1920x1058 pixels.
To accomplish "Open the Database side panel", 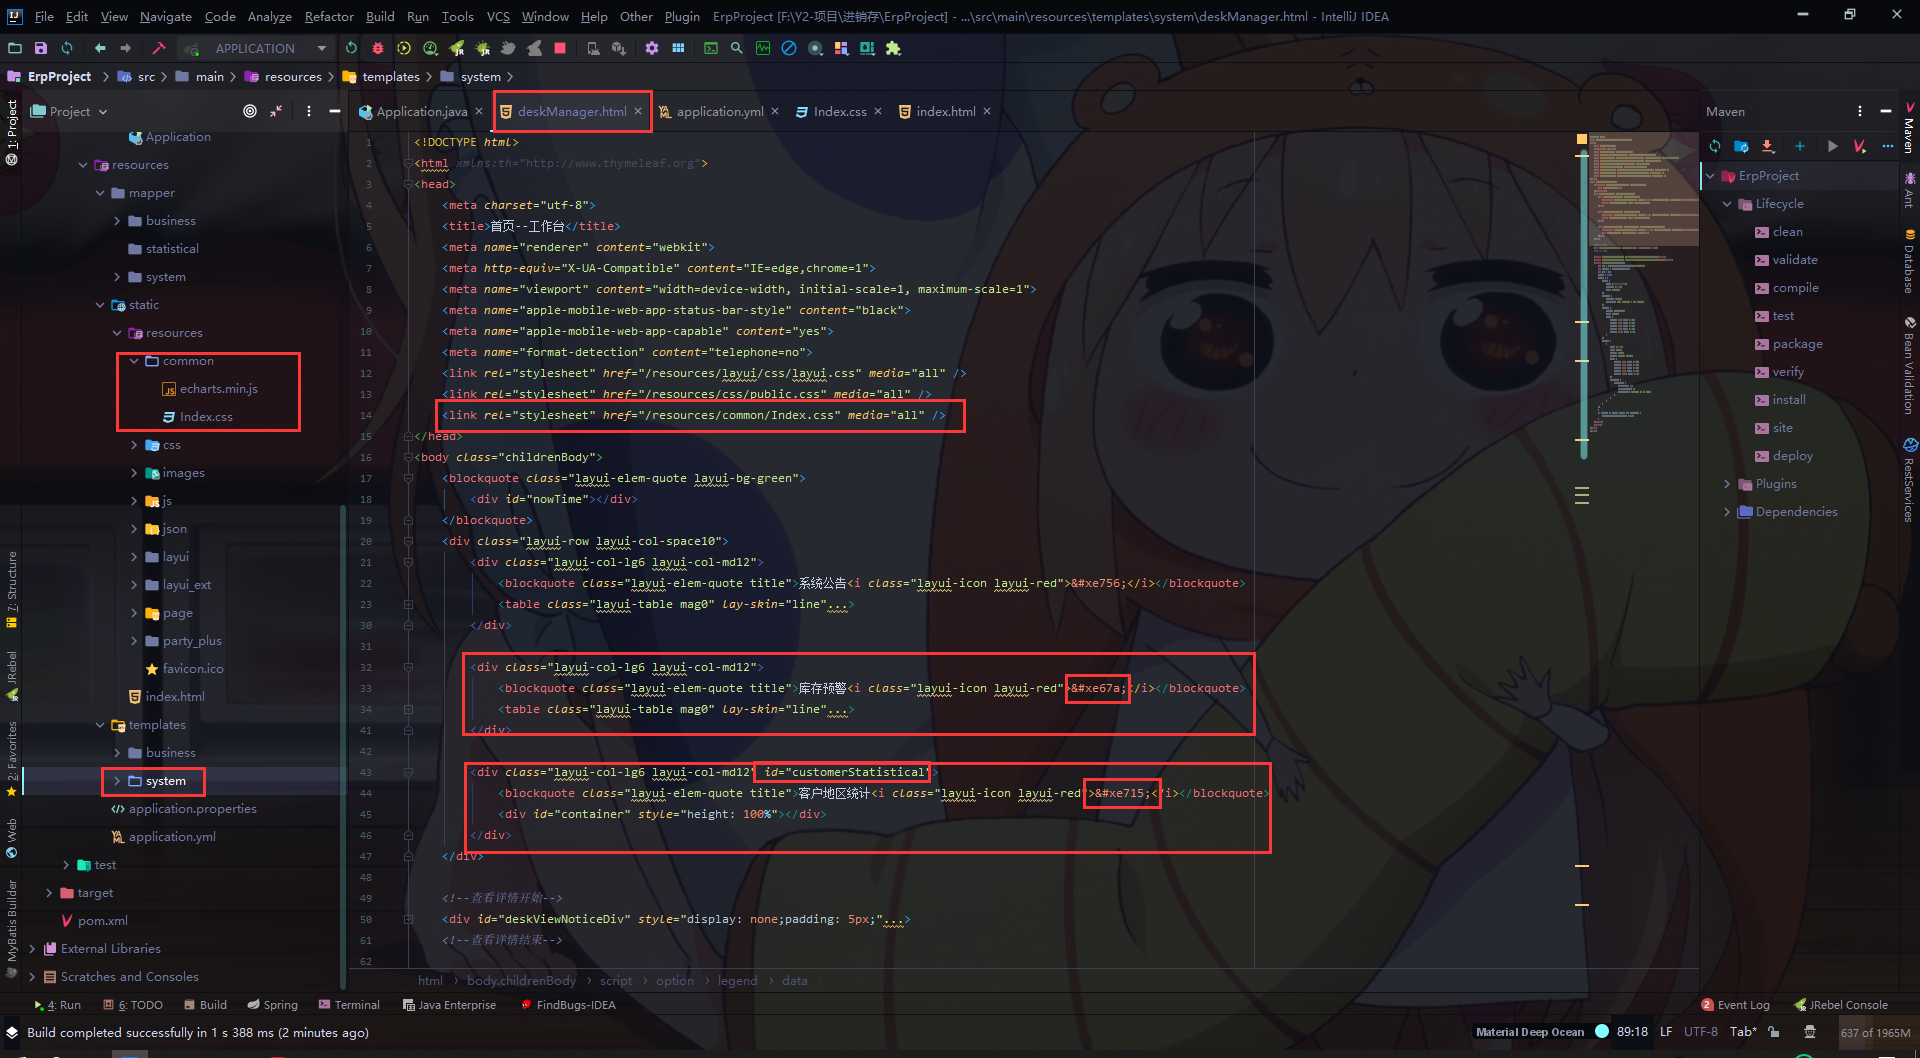I will [x=1909, y=261].
